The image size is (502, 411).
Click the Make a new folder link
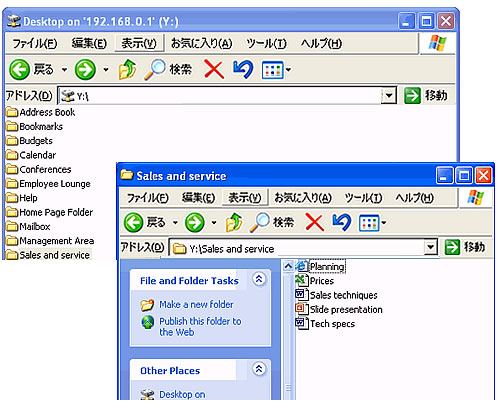[x=196, y=304]
